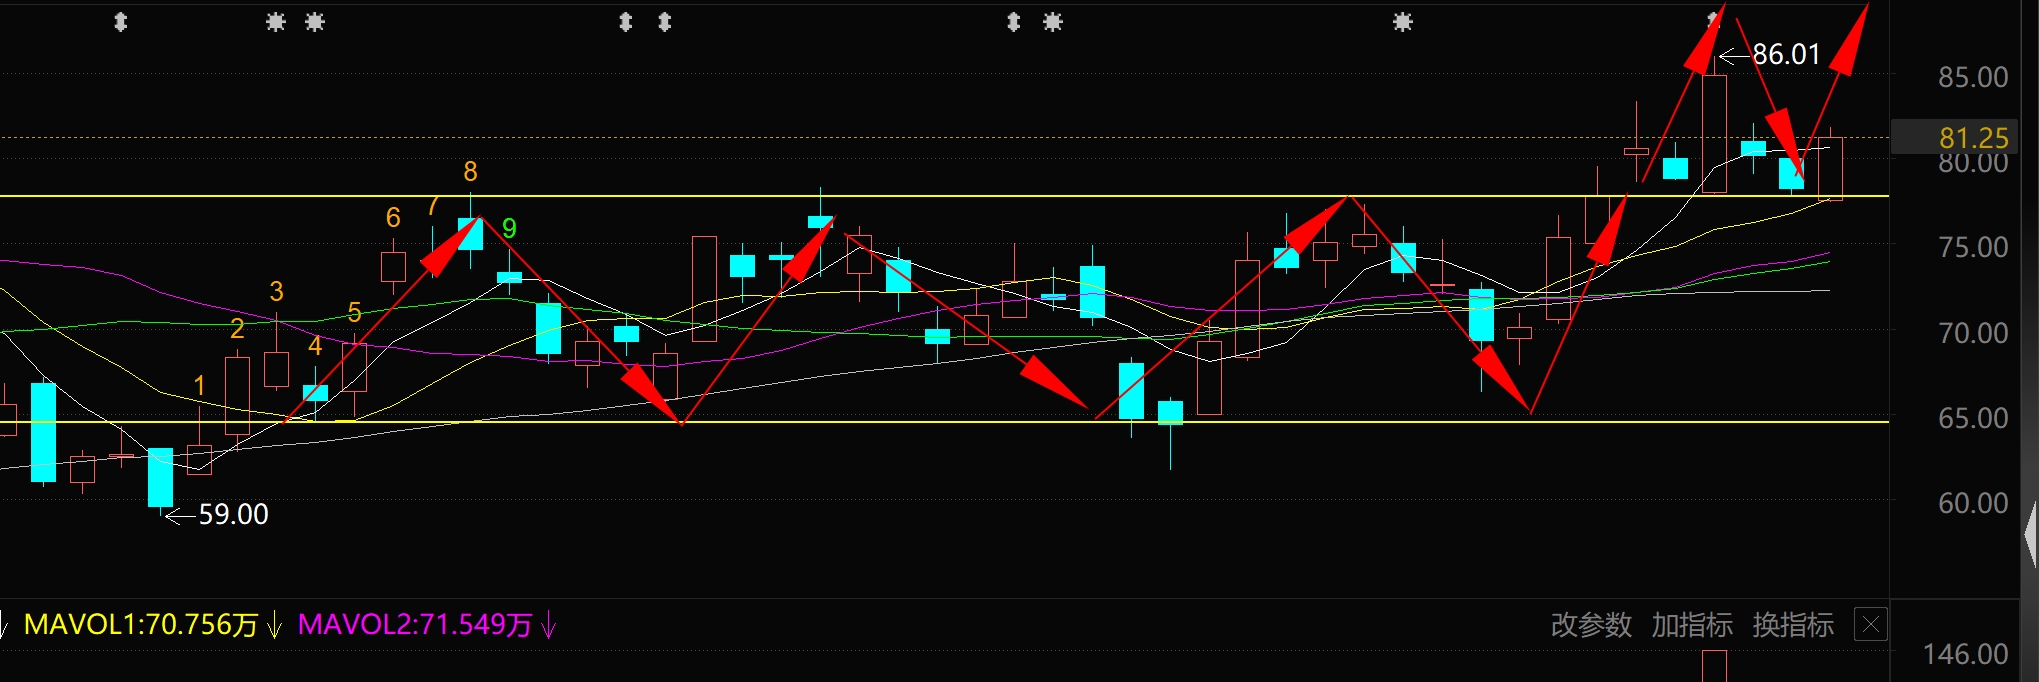
Task: Click the 60.00 axis price label
Action: [x=1973, y=503]
